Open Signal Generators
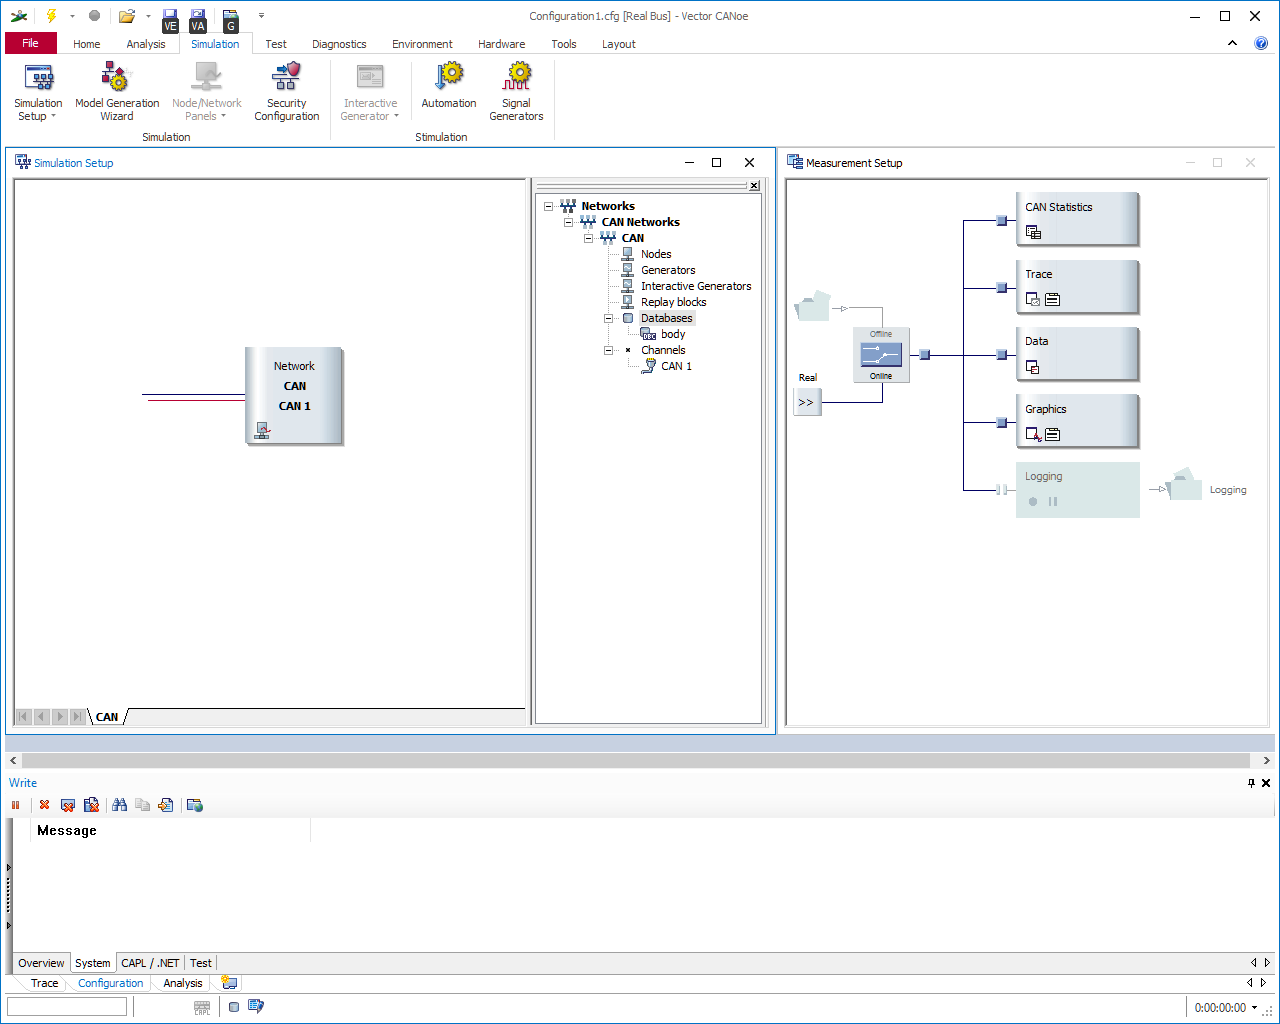The height and width of the screenshot is (1024, 1280). tap(516, 91)
